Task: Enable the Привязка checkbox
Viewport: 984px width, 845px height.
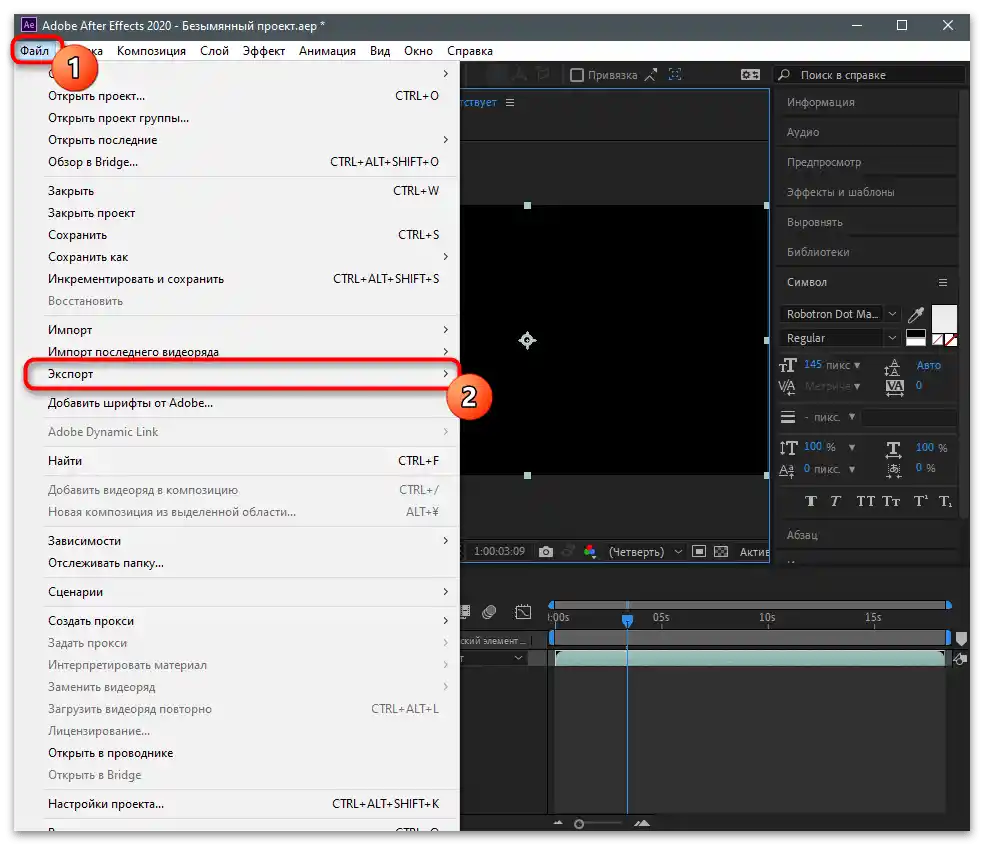Action: (577, 75)
